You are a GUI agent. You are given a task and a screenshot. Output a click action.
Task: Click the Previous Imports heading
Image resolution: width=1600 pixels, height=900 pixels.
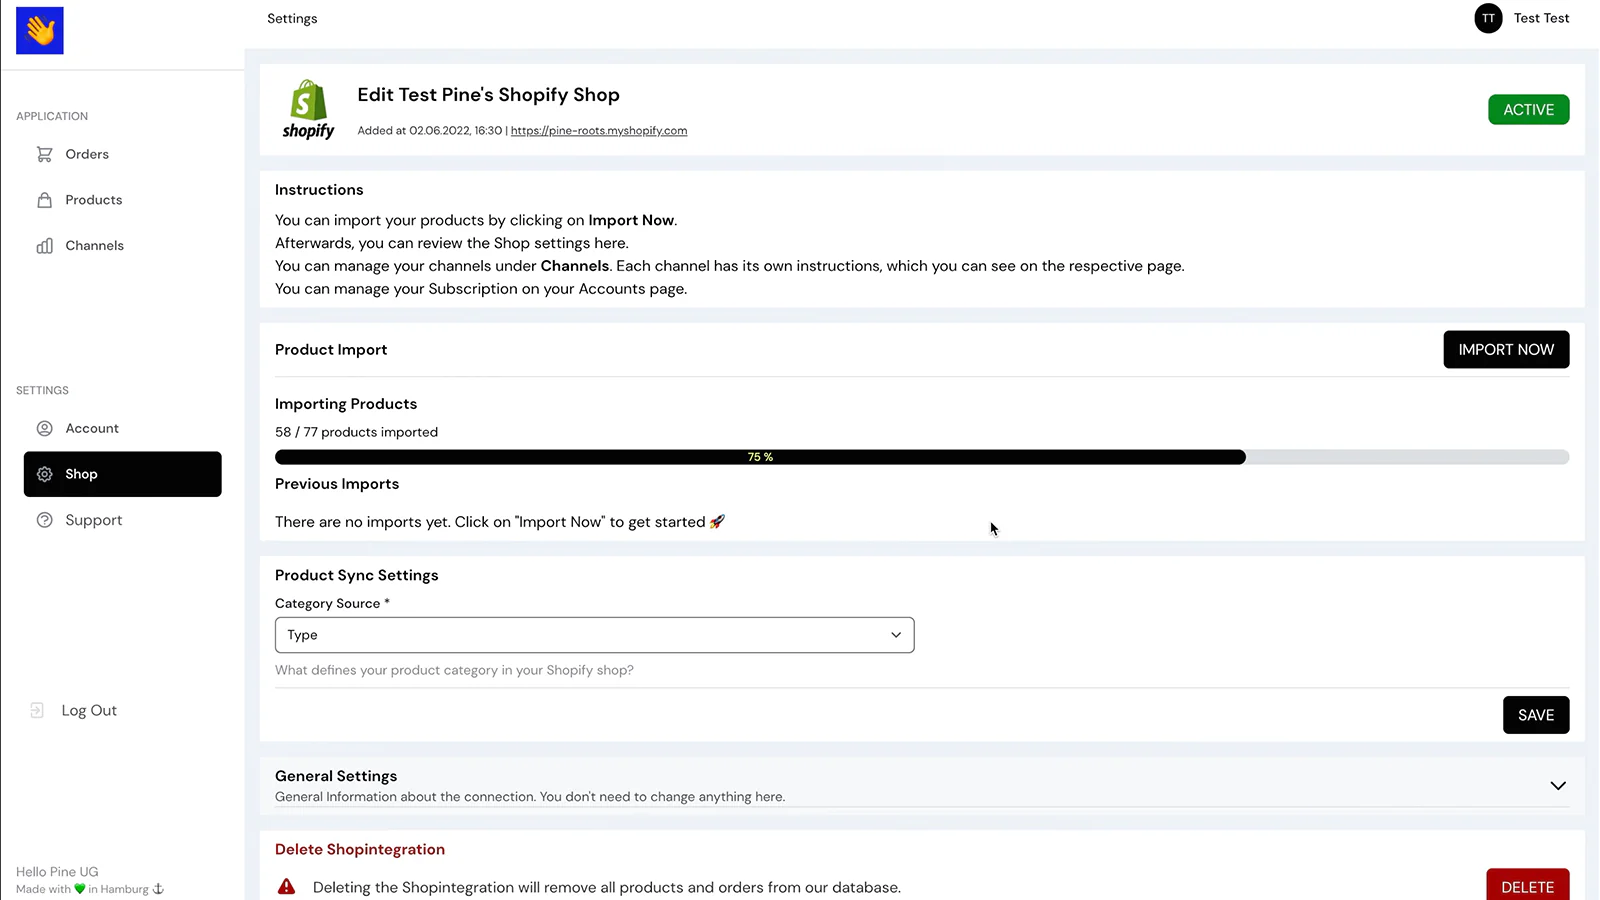tap(337, 484)
